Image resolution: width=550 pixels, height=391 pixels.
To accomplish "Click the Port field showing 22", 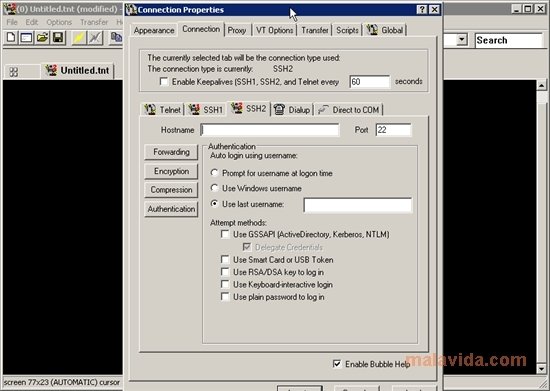I will point(393,130).
